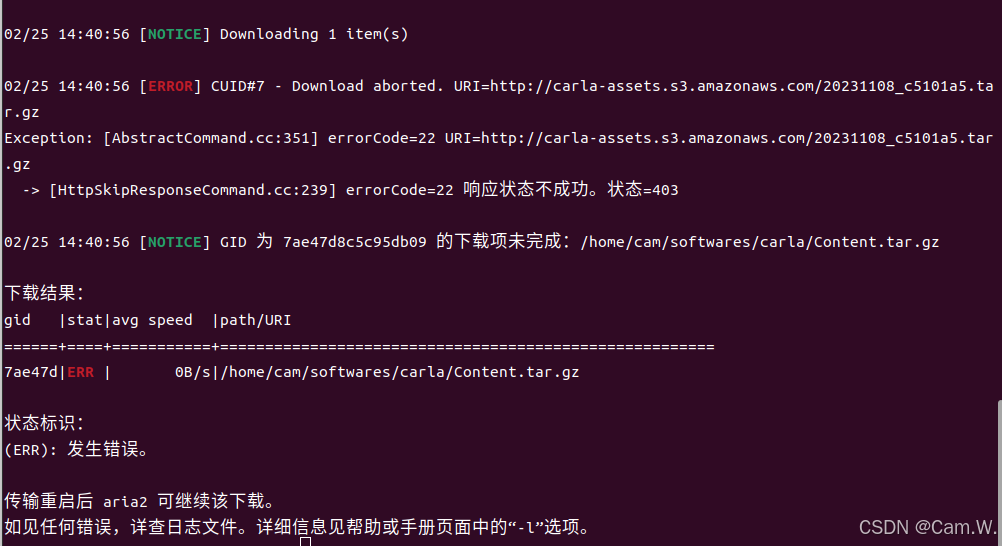Screen dimensions: 1002x546
Task: Click the red ERROR tag
Action: click(170, 86)
